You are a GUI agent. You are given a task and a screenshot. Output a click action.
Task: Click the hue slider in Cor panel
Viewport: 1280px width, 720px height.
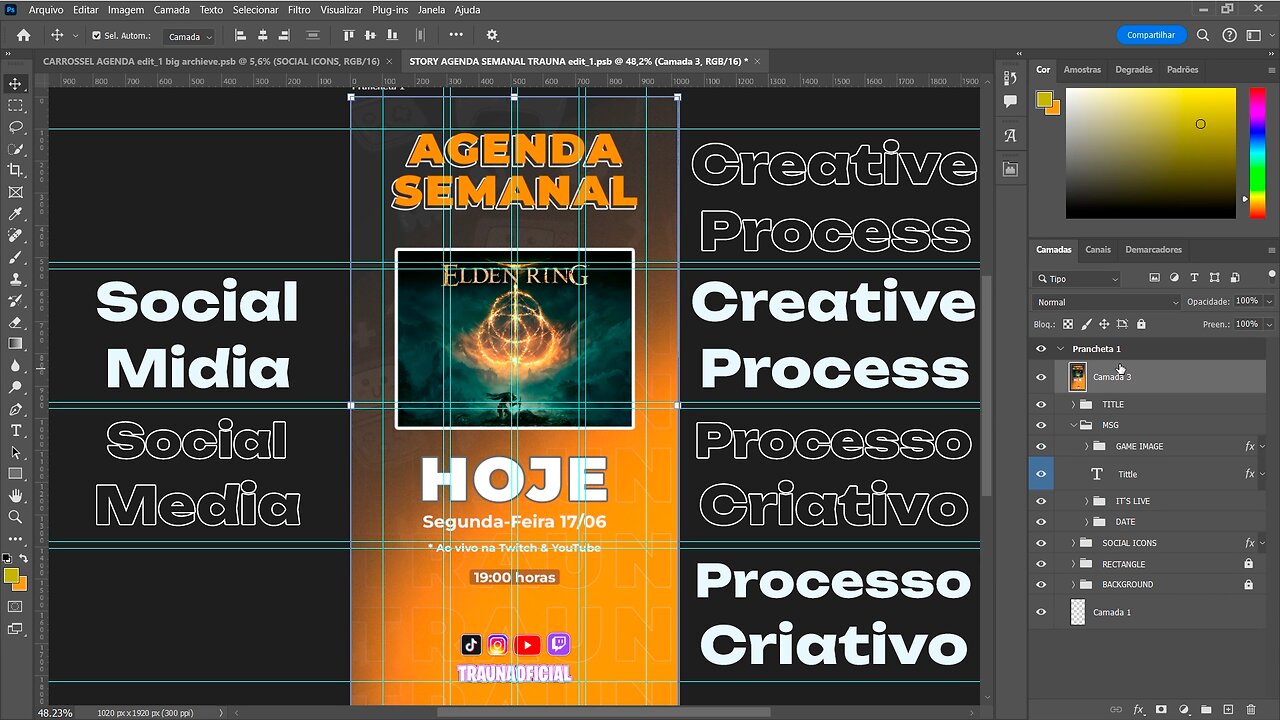click(x=1257, y=153)
